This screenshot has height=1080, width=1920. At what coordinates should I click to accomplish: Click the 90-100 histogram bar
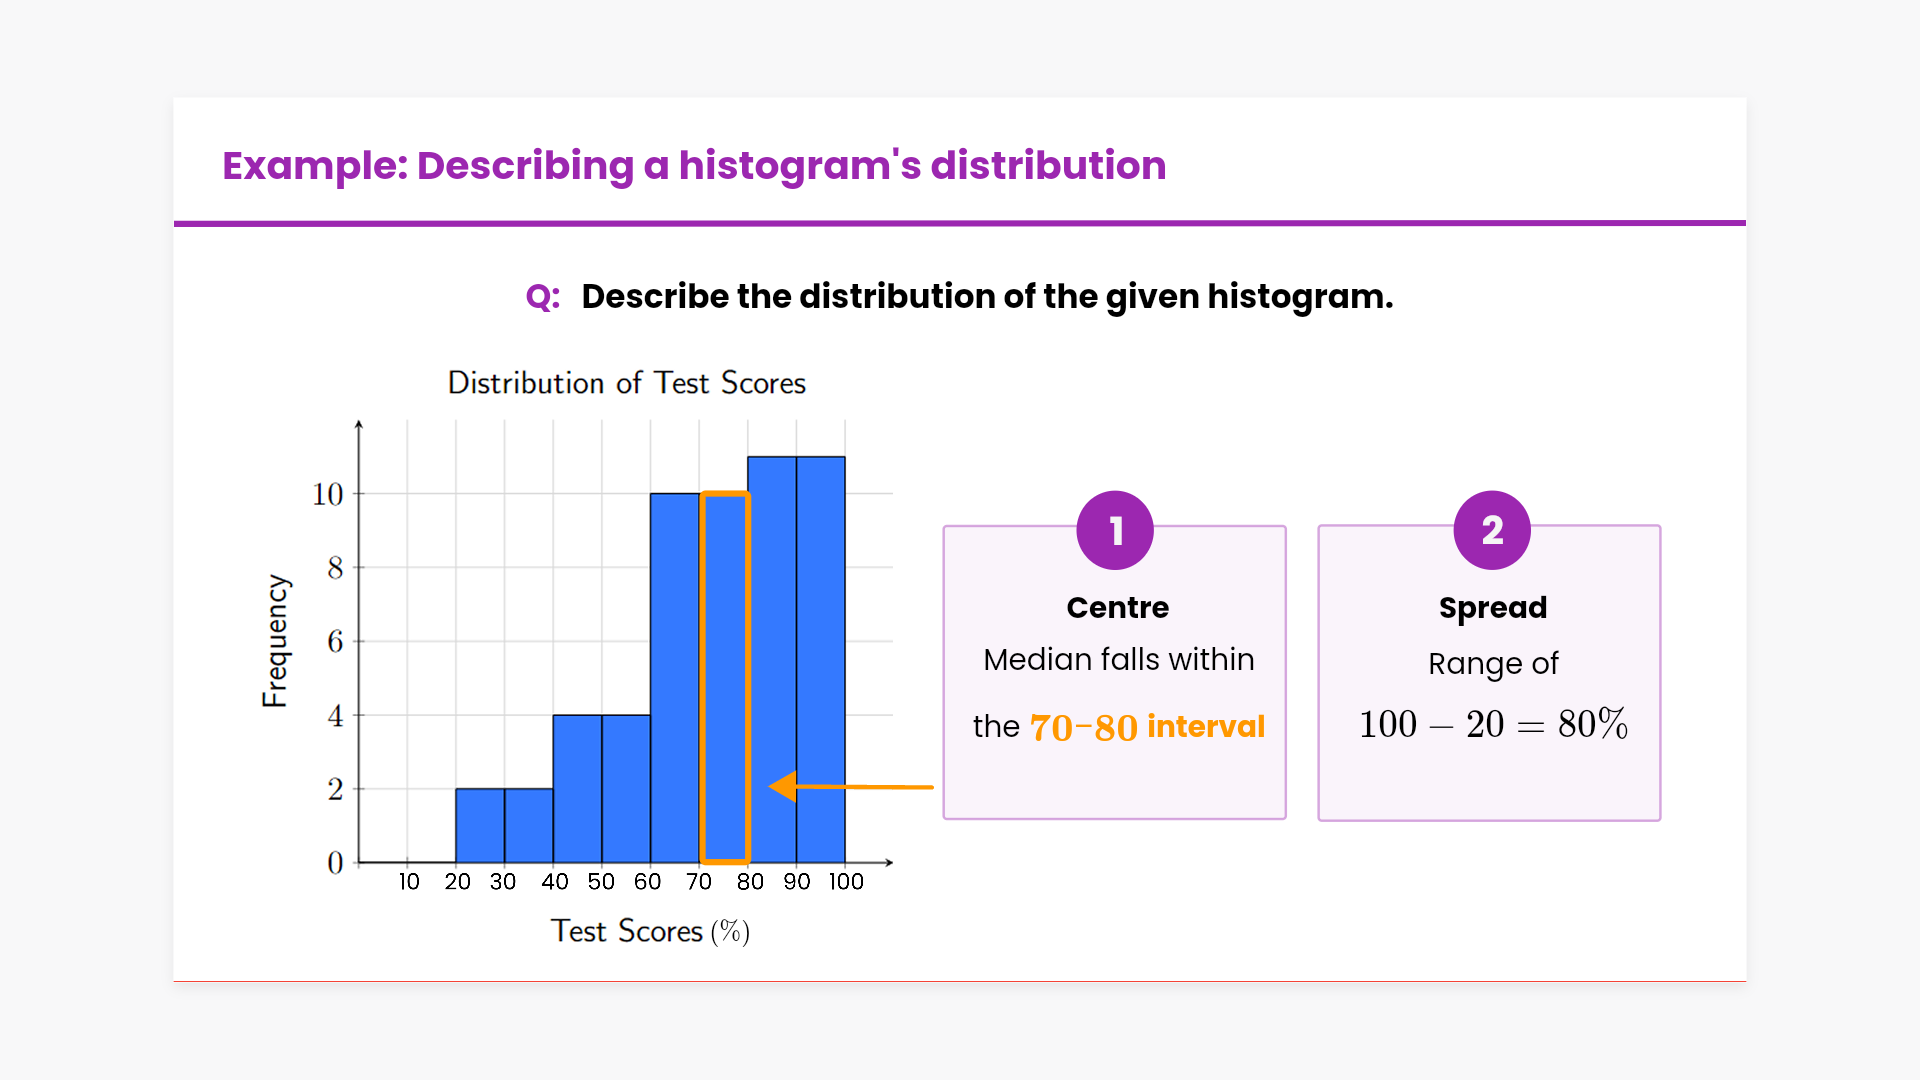pyautogui.click(x=821, y=660)
